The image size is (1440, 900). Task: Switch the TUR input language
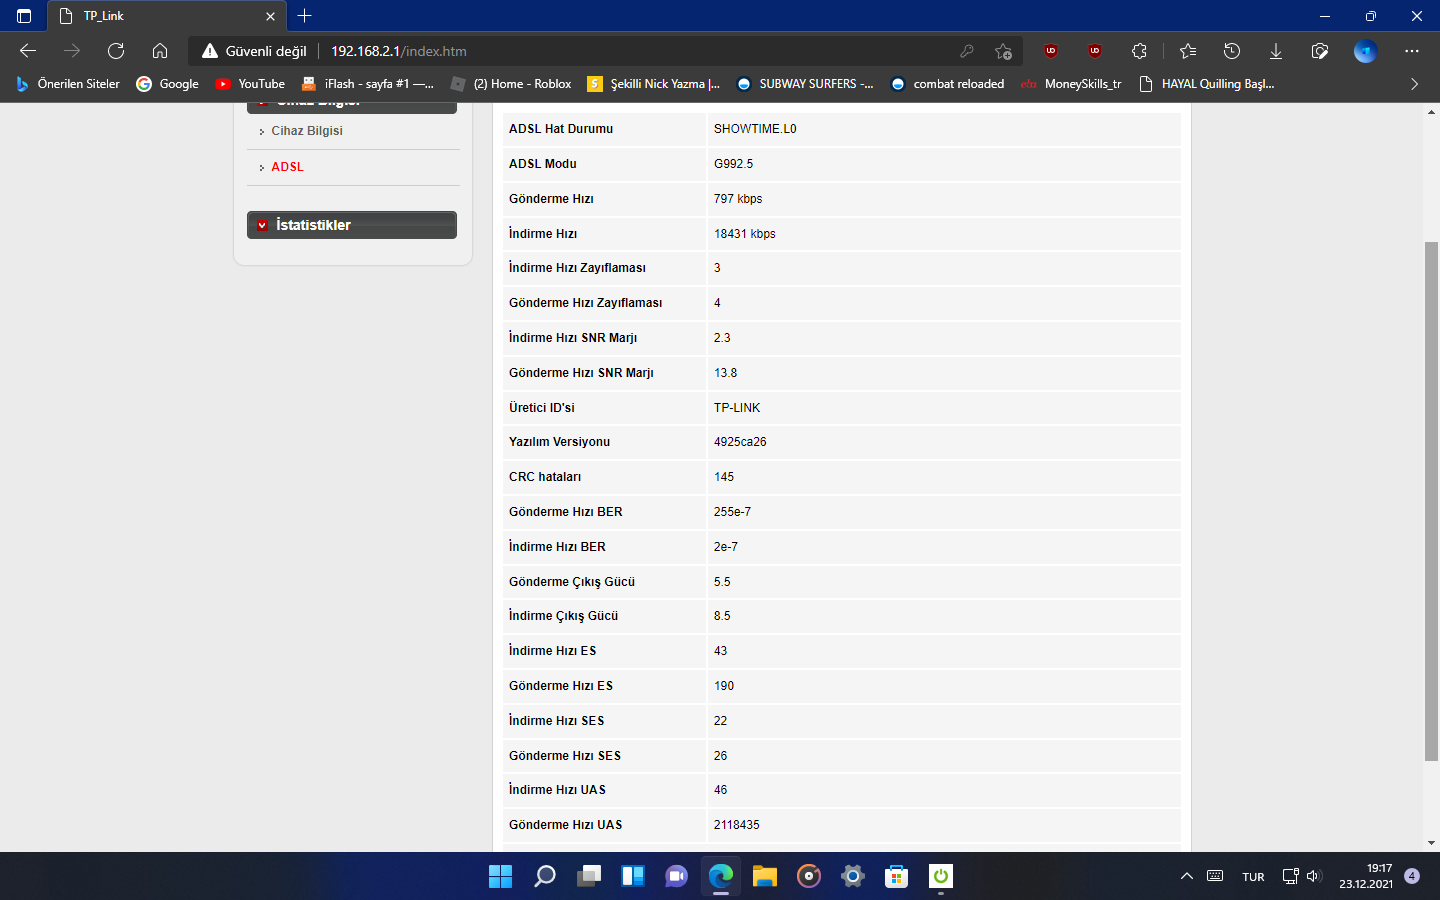(x=1253, y=877)
